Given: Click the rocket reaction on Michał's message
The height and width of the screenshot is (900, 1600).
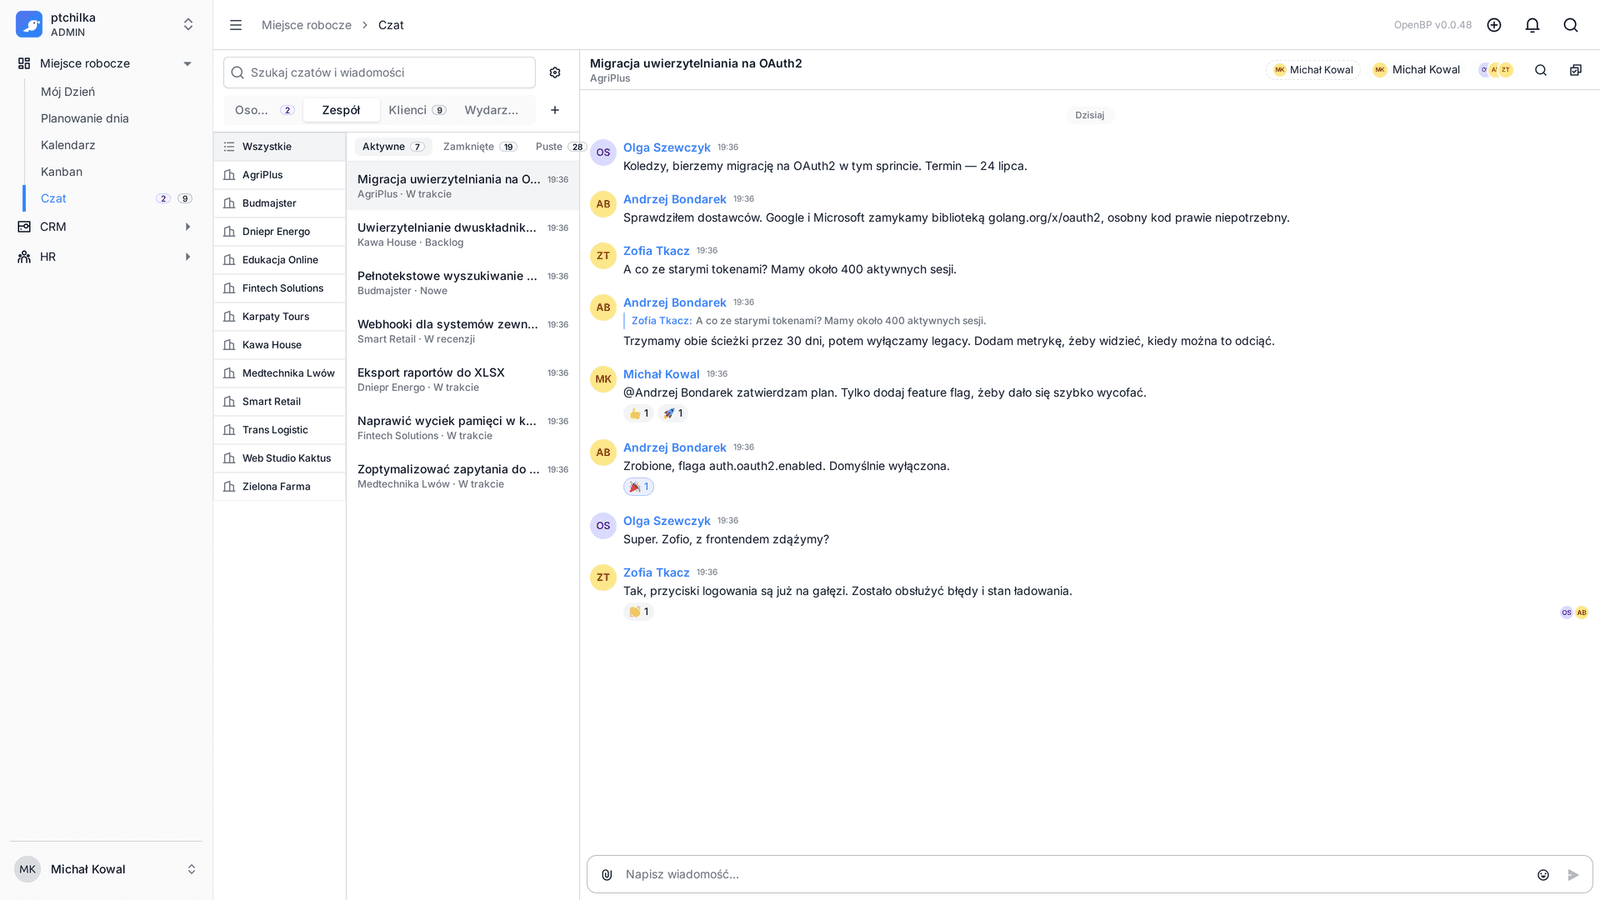Looking at the screenshot, I should tap(673, 413).
